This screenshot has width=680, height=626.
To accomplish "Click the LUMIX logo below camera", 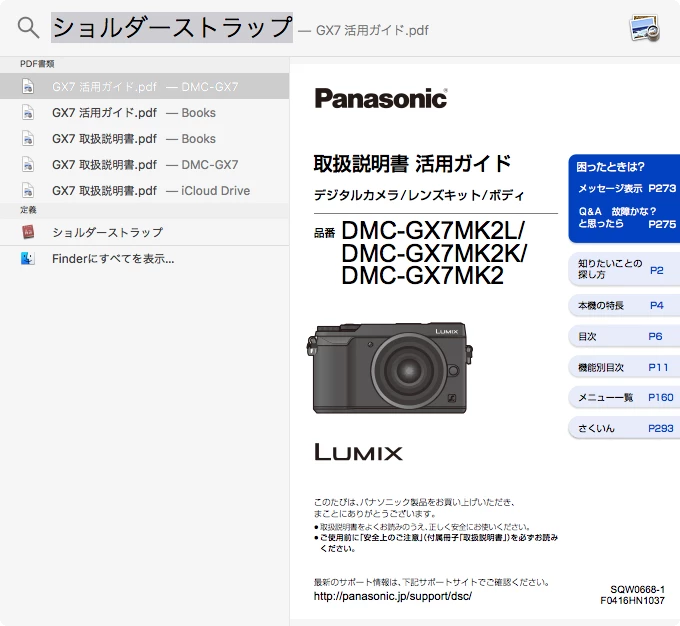I will click(x=358, y=452).
